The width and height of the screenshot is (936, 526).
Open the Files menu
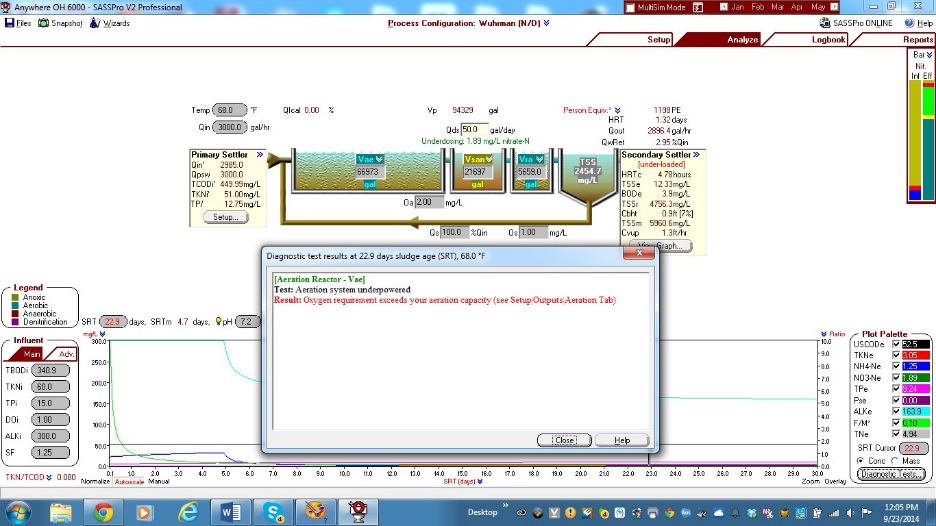(x=18, y=22)
